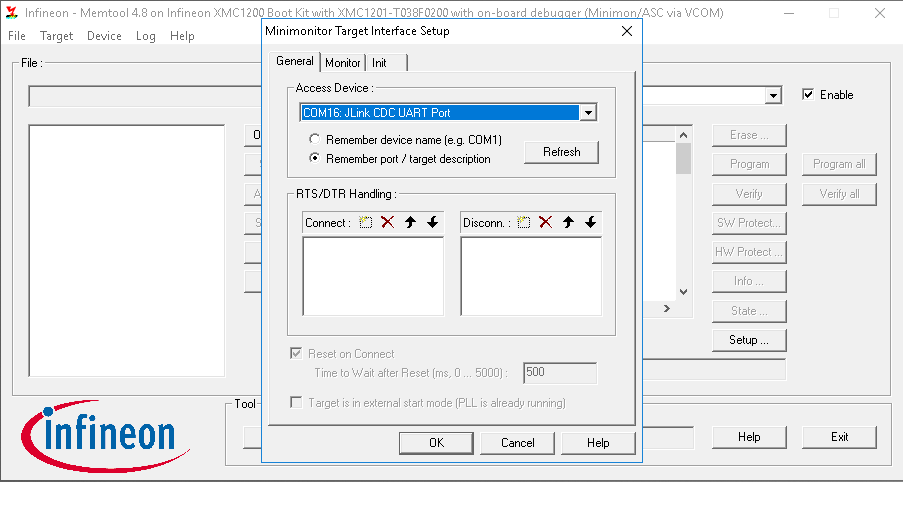
Task: Click the empty file contents list box
Action: 127,251
